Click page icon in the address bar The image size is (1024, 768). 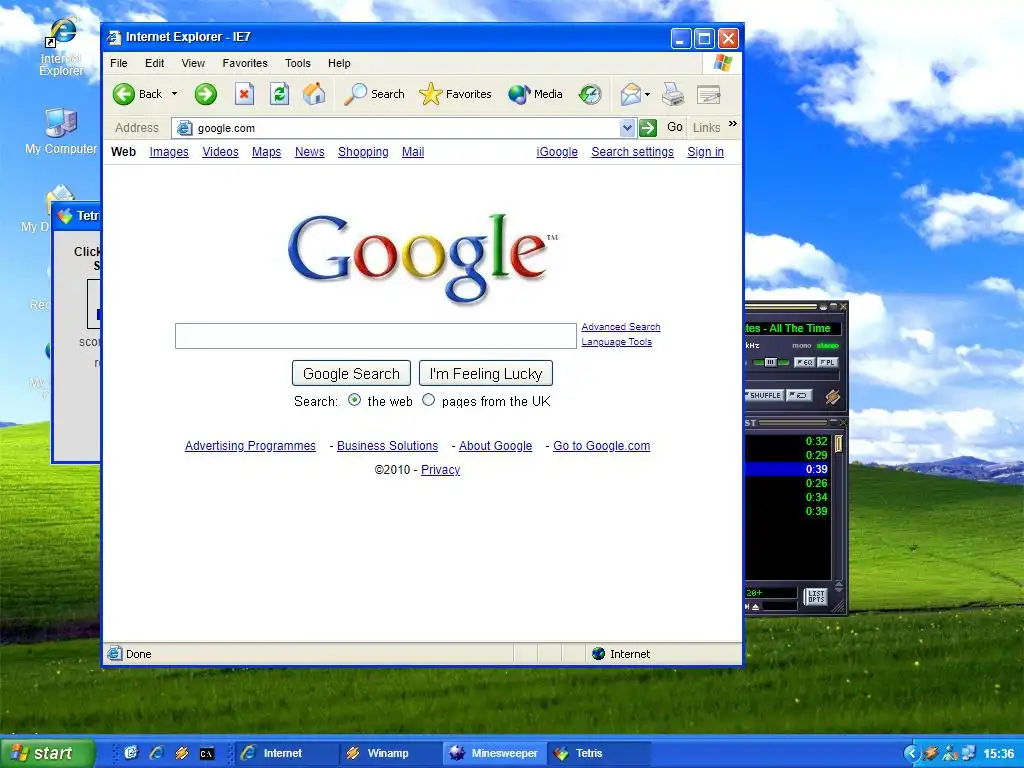(x=185, y=128)
